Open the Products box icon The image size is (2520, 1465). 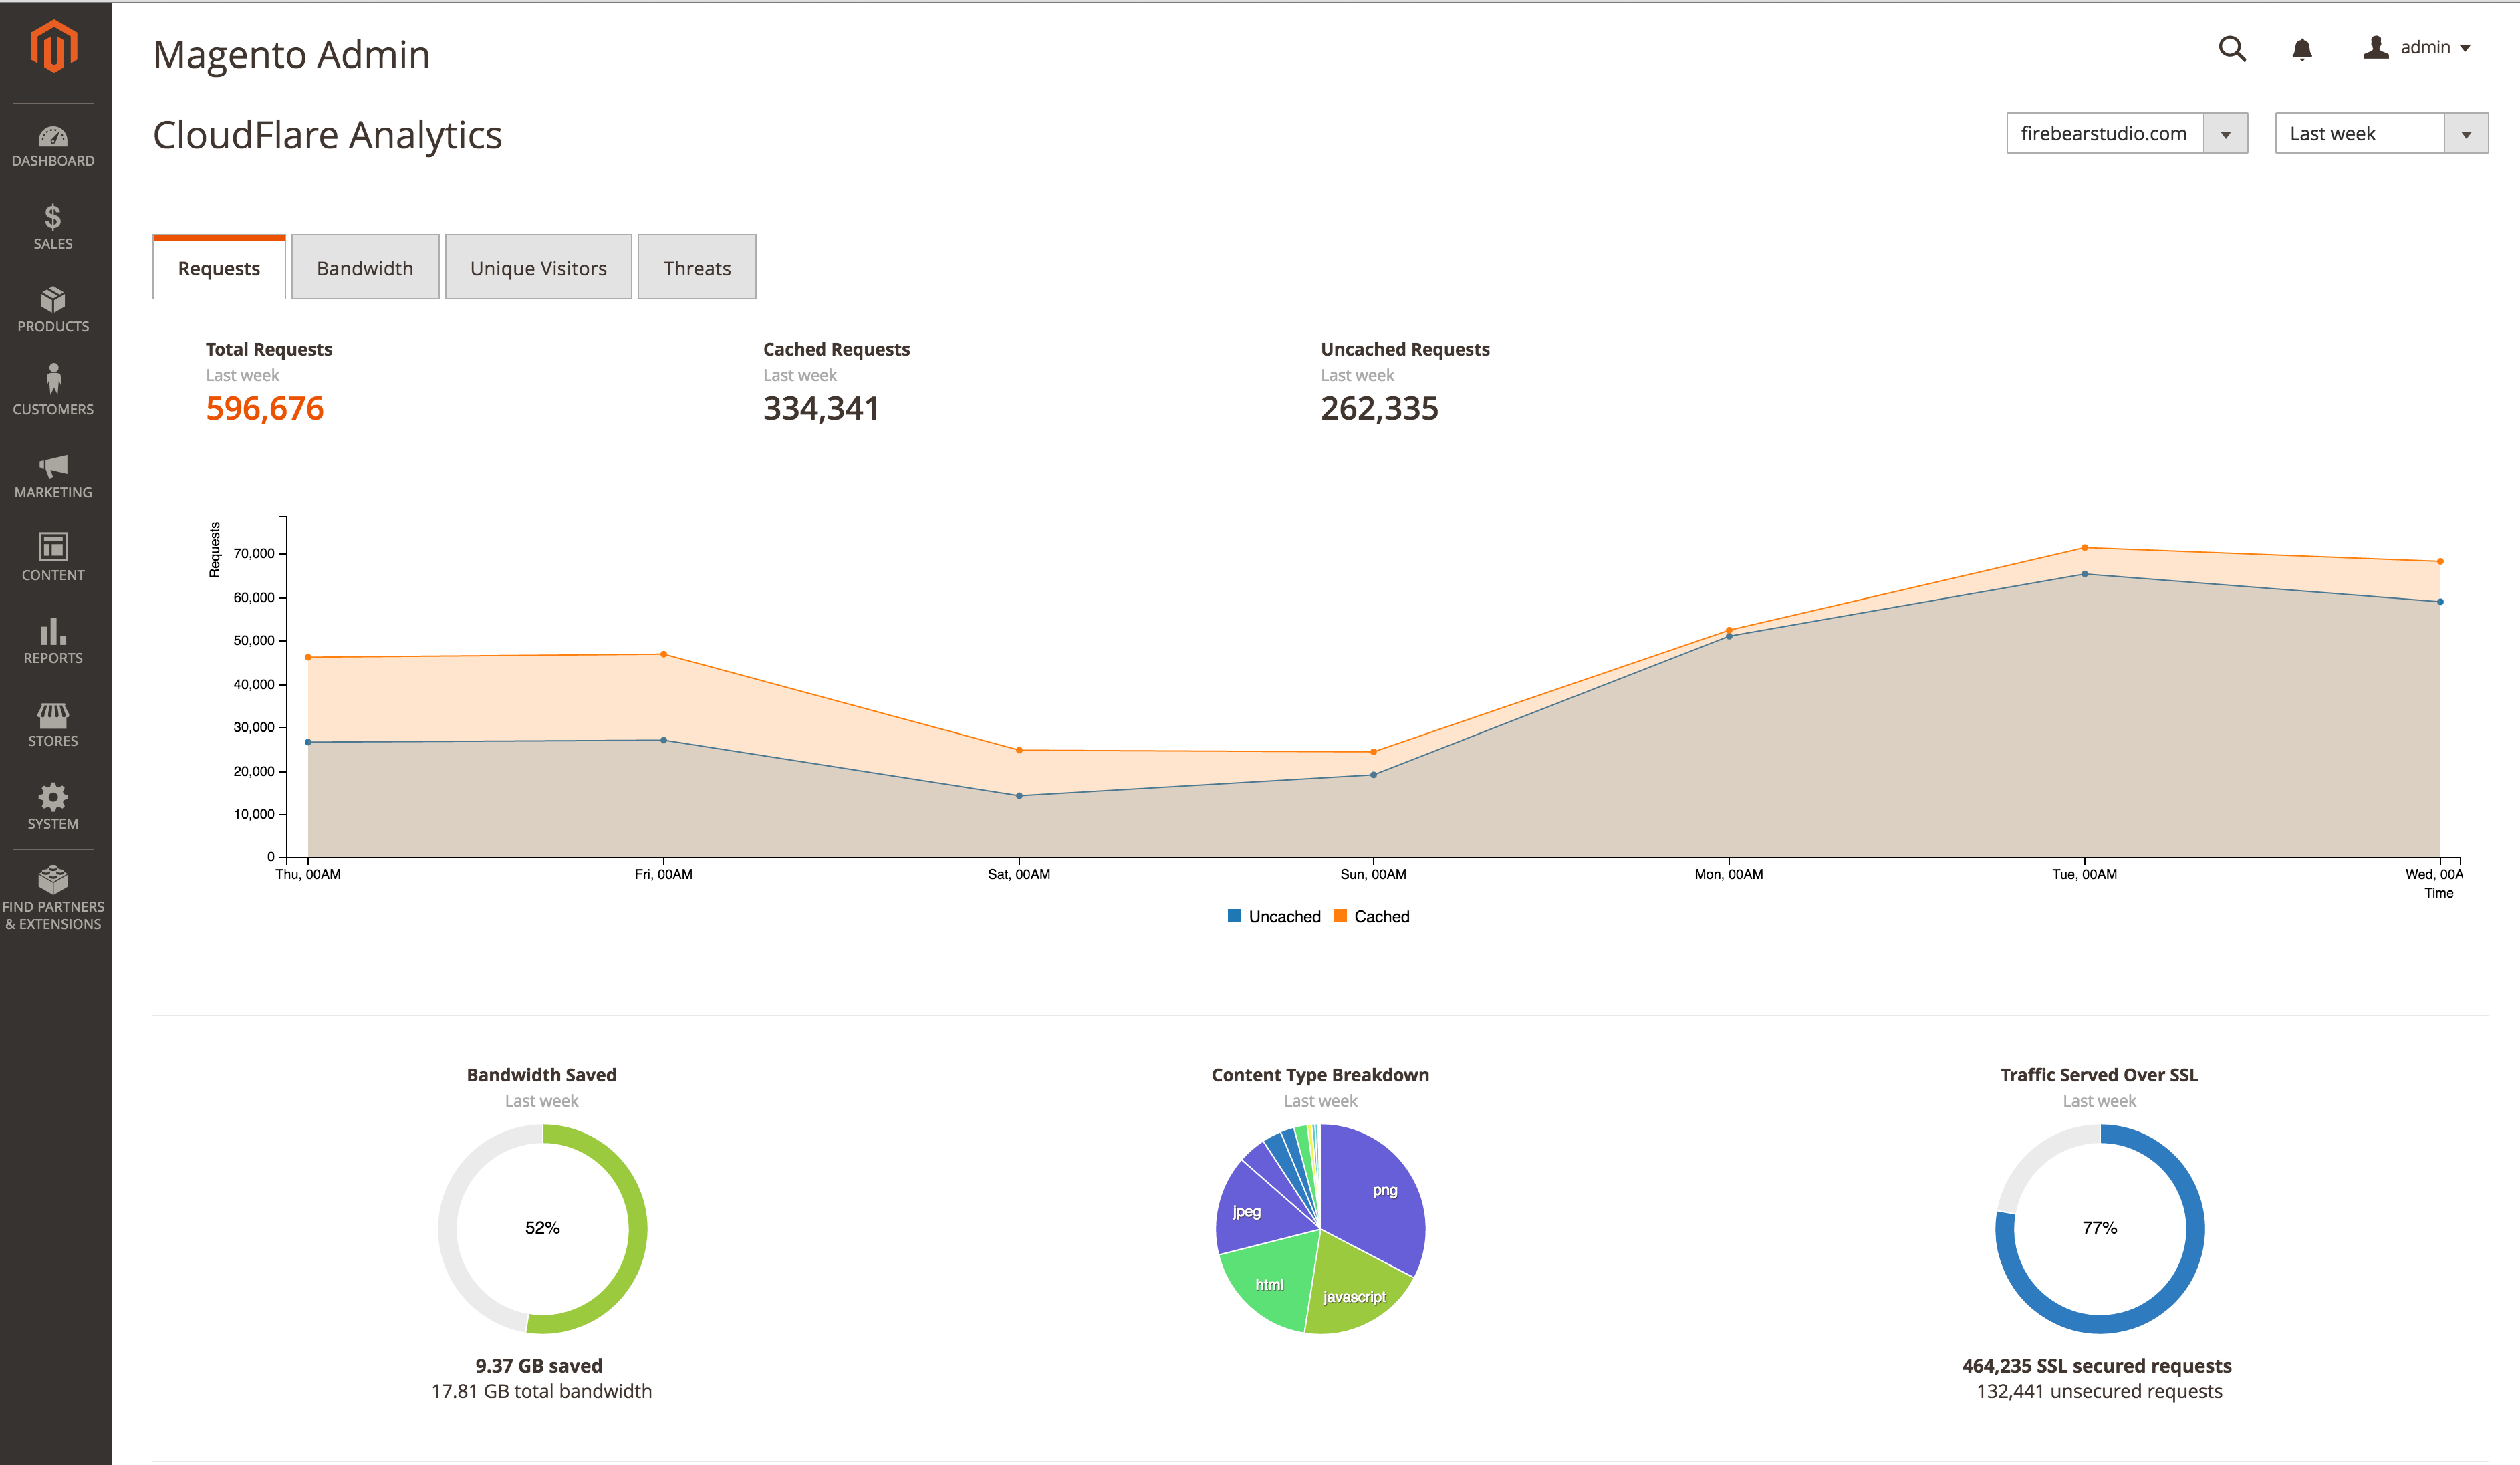[x=53, y=300]
